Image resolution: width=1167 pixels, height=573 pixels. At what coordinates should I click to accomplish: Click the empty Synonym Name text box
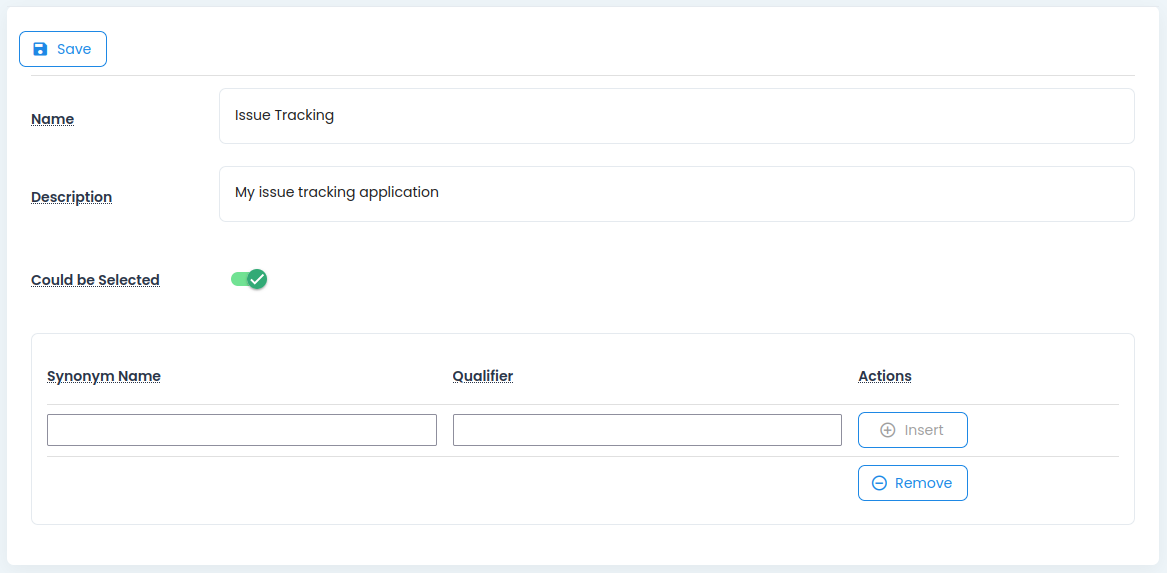tap(242, 430)
